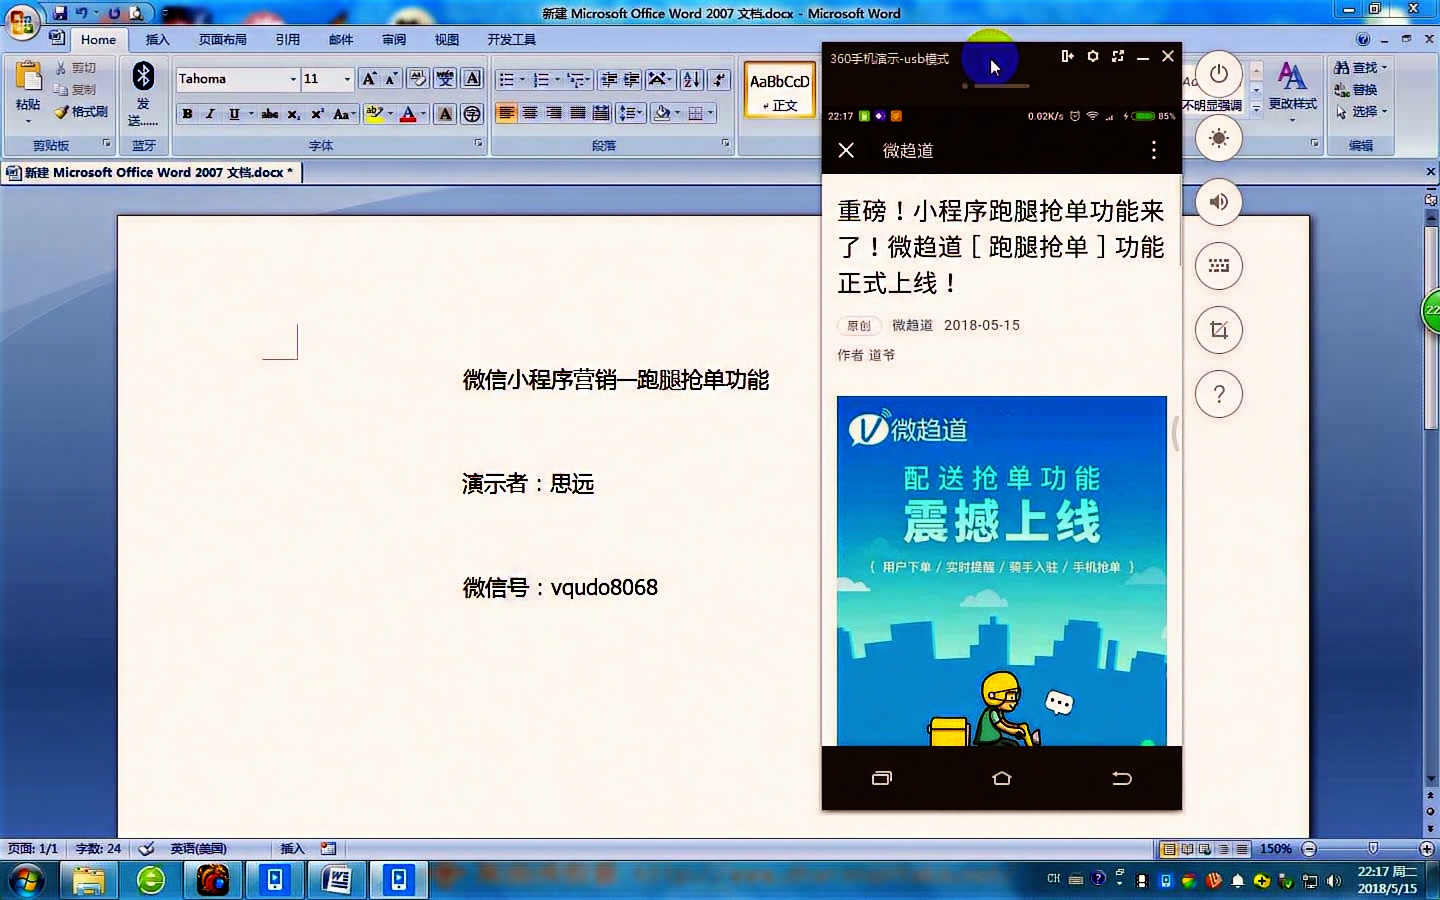Open Tahoma font name dropdown
The width and height of the screenshot is (1440, 900).
[x=293, y=79]
